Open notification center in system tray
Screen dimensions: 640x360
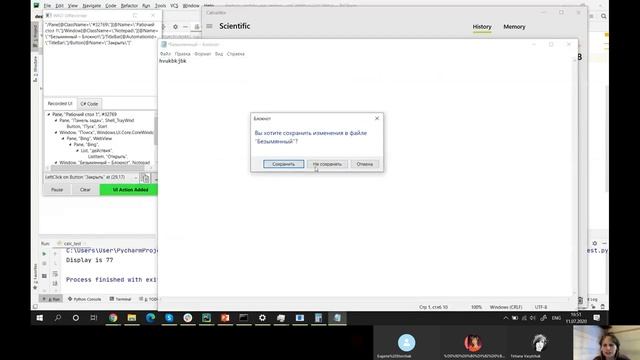tap(597, 318)
